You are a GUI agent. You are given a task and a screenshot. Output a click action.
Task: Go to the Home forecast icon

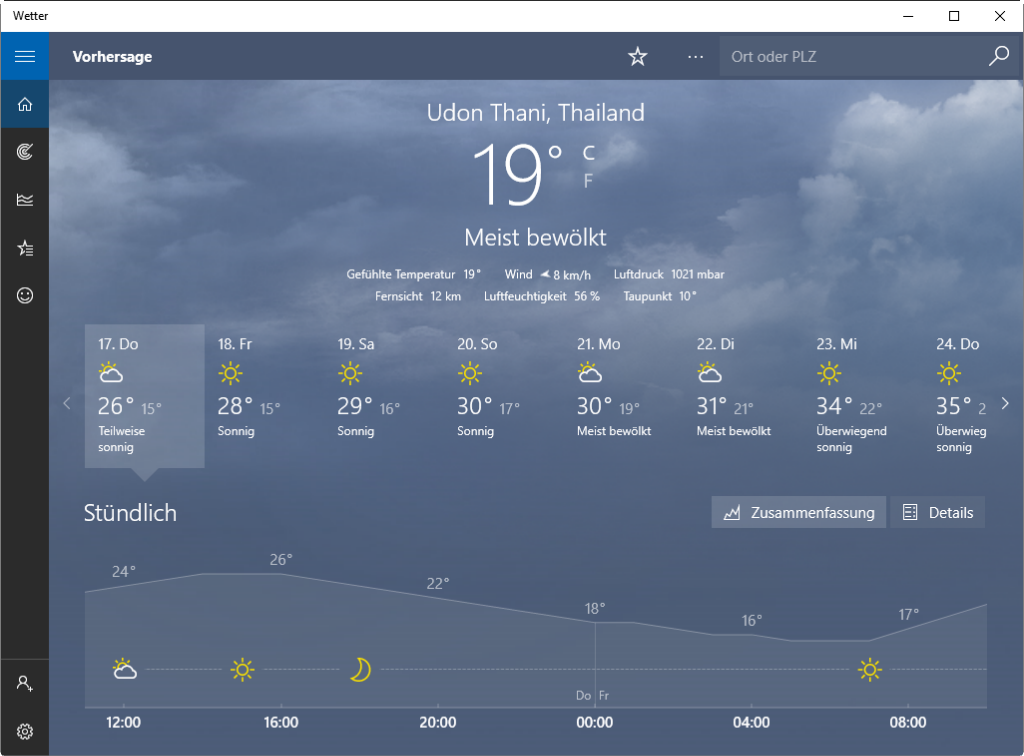tap(25, 104)
